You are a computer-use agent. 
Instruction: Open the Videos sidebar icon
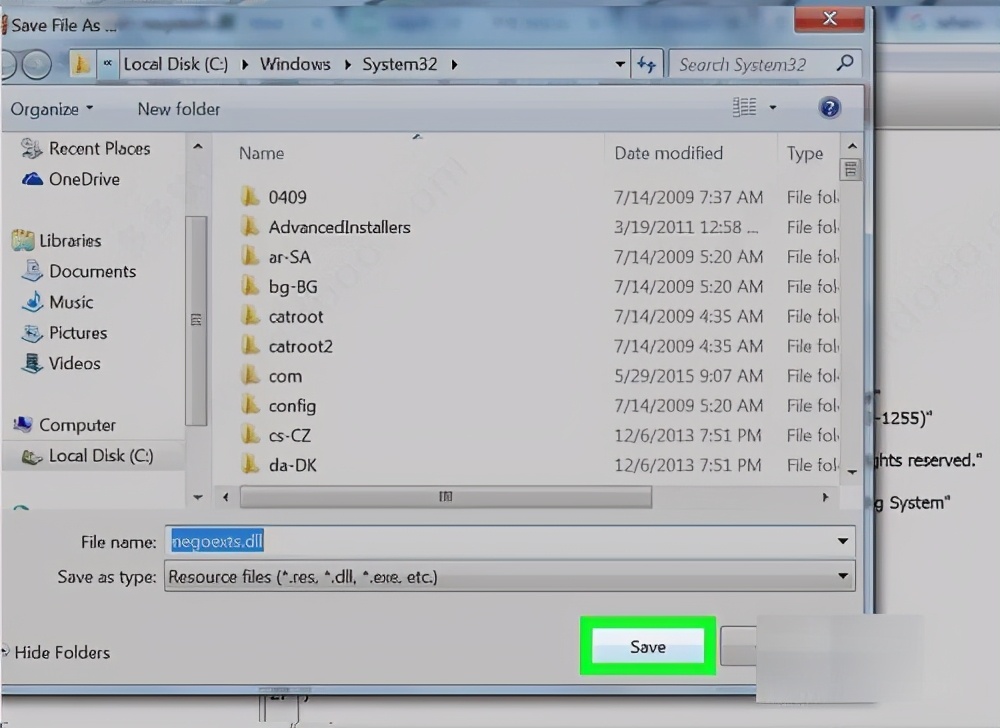(33, 363)
